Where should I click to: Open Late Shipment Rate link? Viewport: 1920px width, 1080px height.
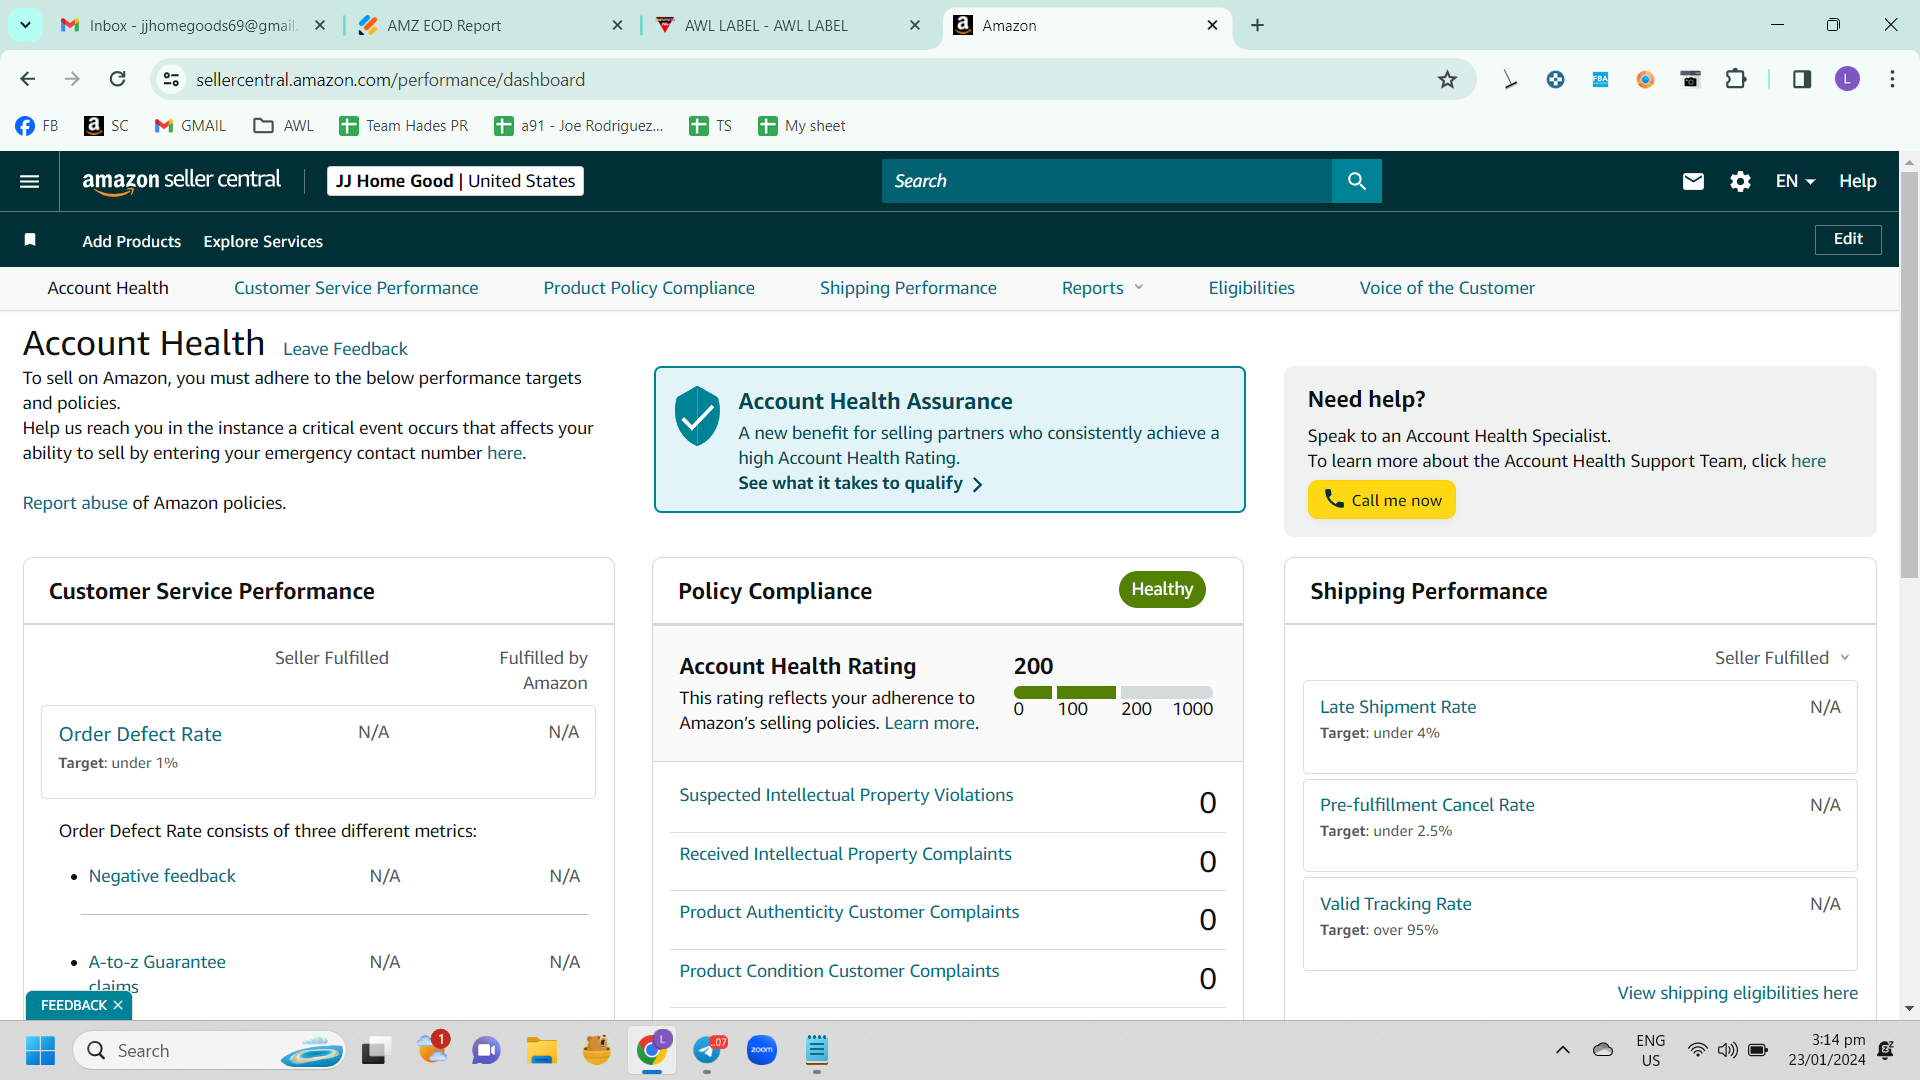point(1398,707)
